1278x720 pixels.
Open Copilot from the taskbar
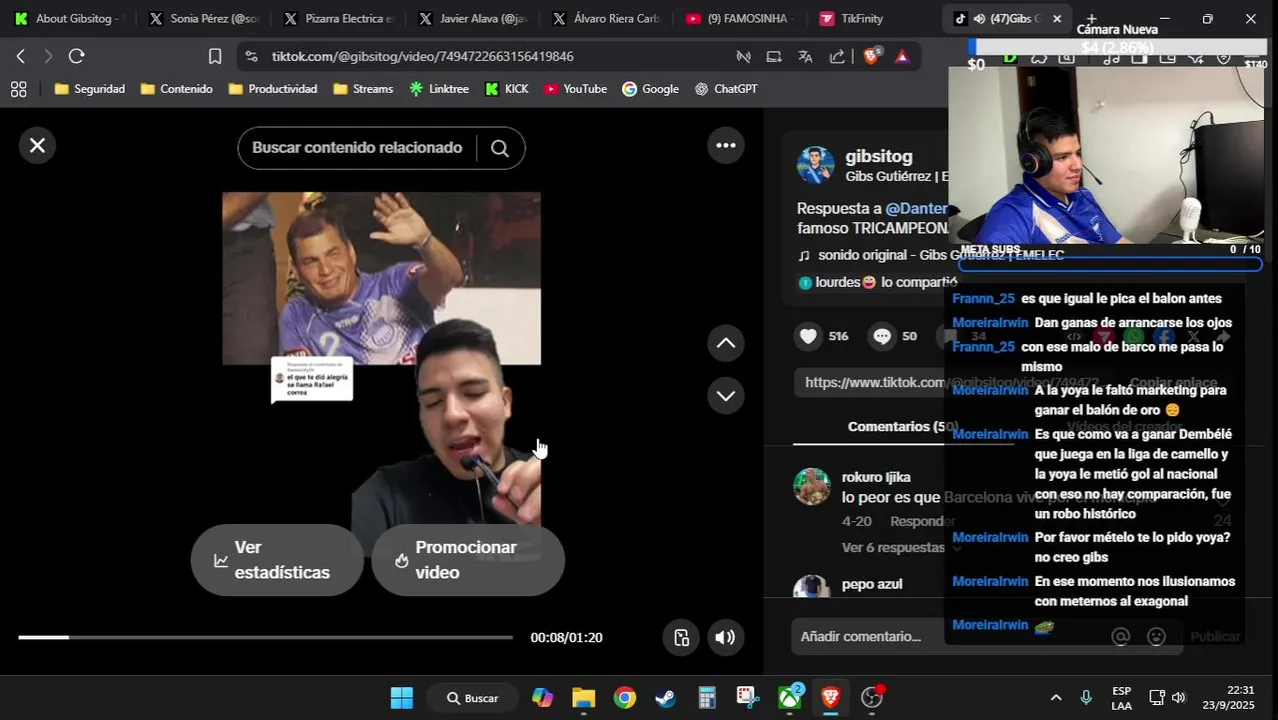[x=542, y=698]
